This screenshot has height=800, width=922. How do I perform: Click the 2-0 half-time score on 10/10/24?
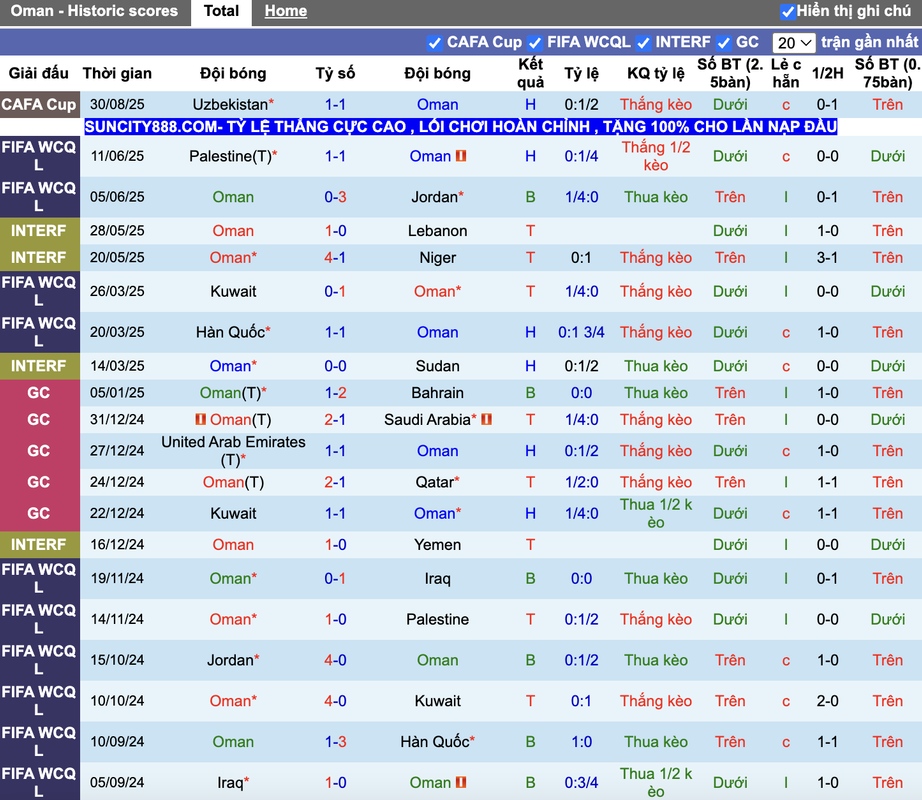coord(827,701)
